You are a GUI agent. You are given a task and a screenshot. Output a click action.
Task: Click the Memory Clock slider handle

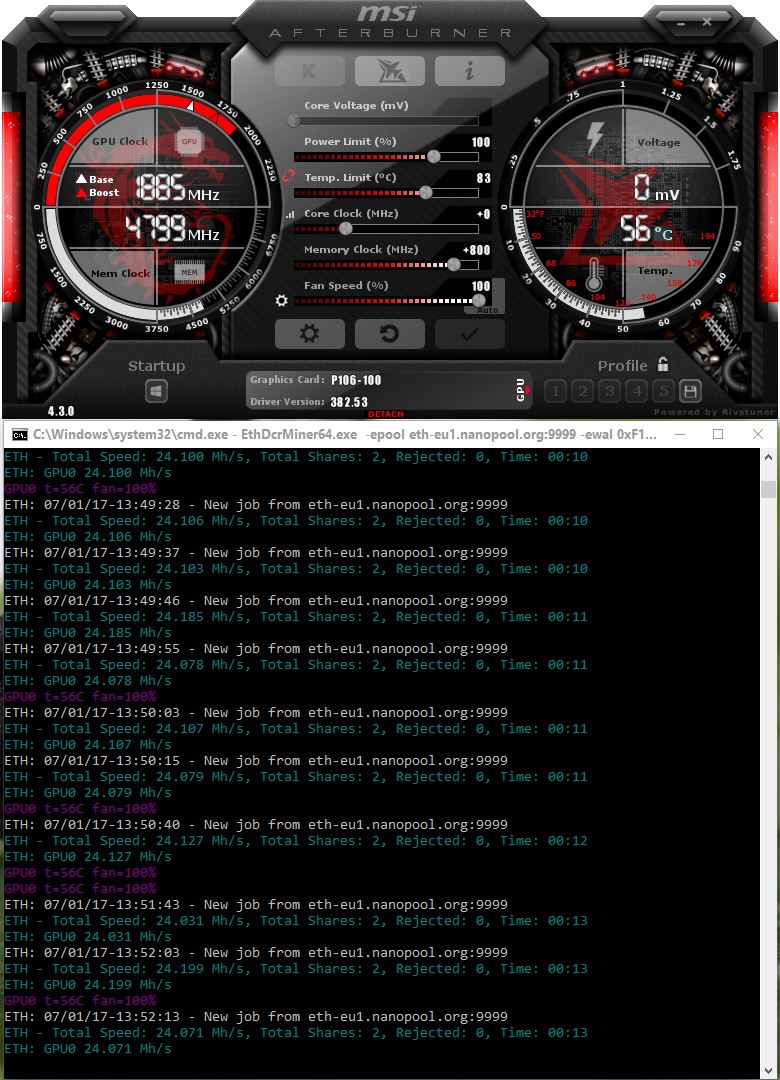(453, 264)
